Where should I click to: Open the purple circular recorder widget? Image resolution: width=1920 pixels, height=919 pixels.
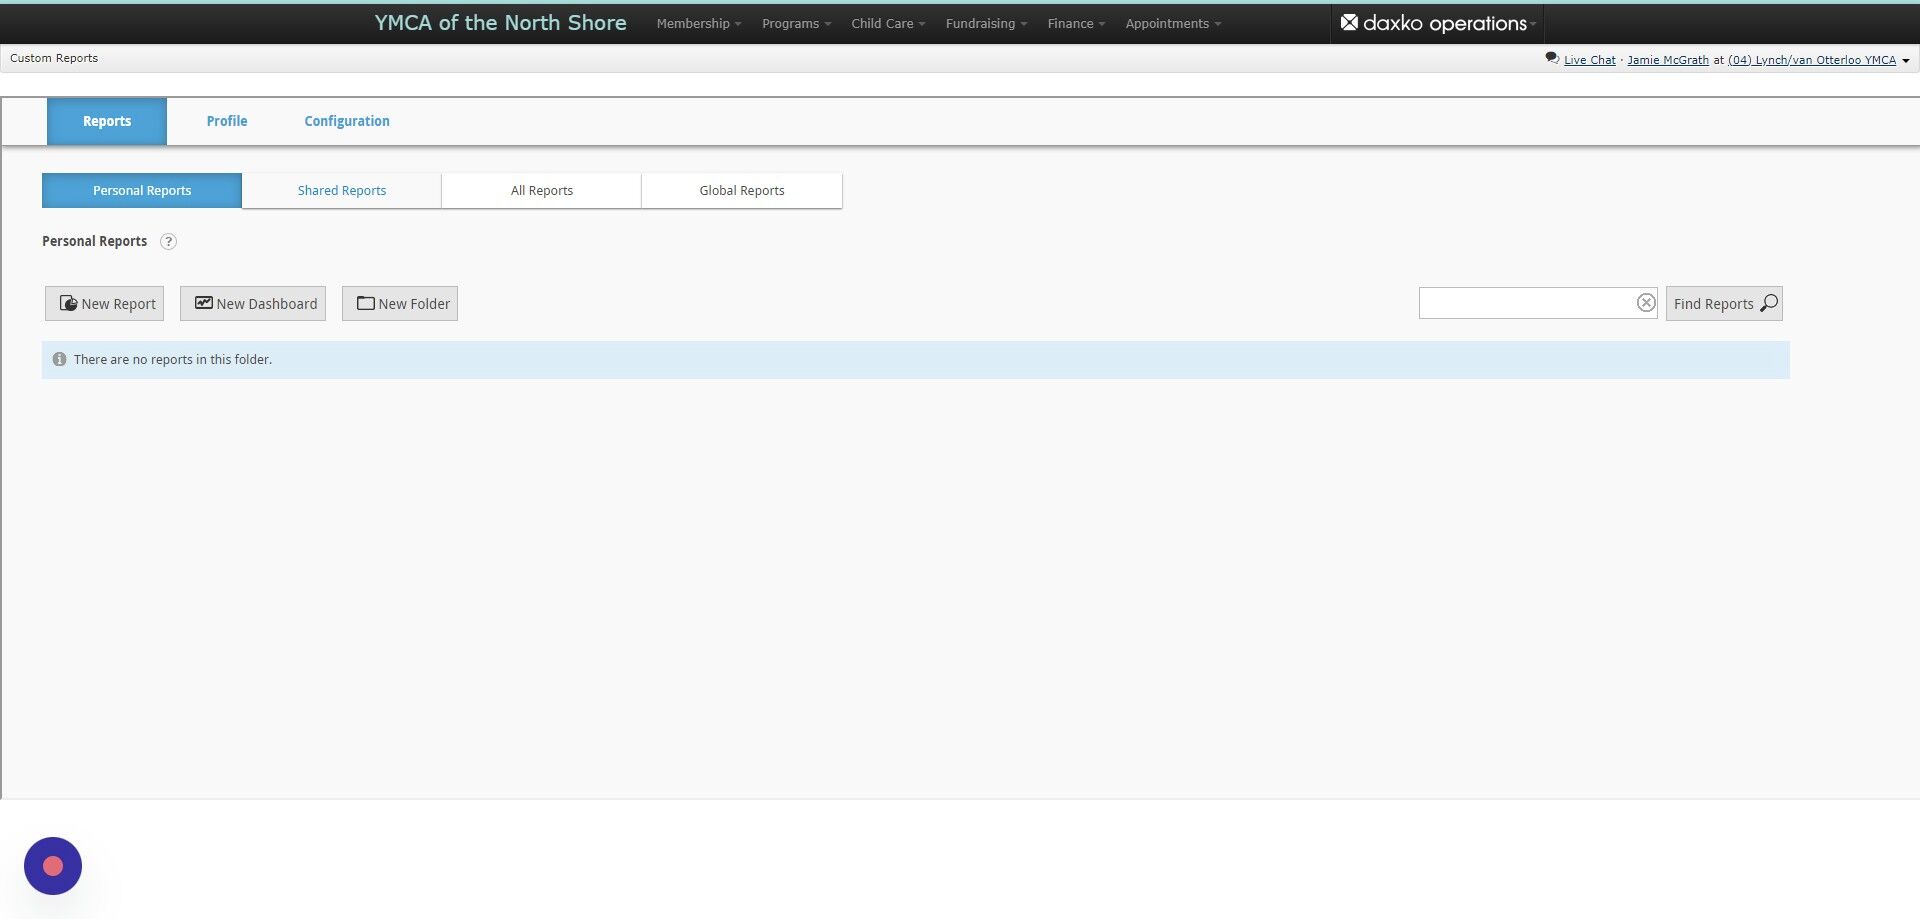coord(53,866)
